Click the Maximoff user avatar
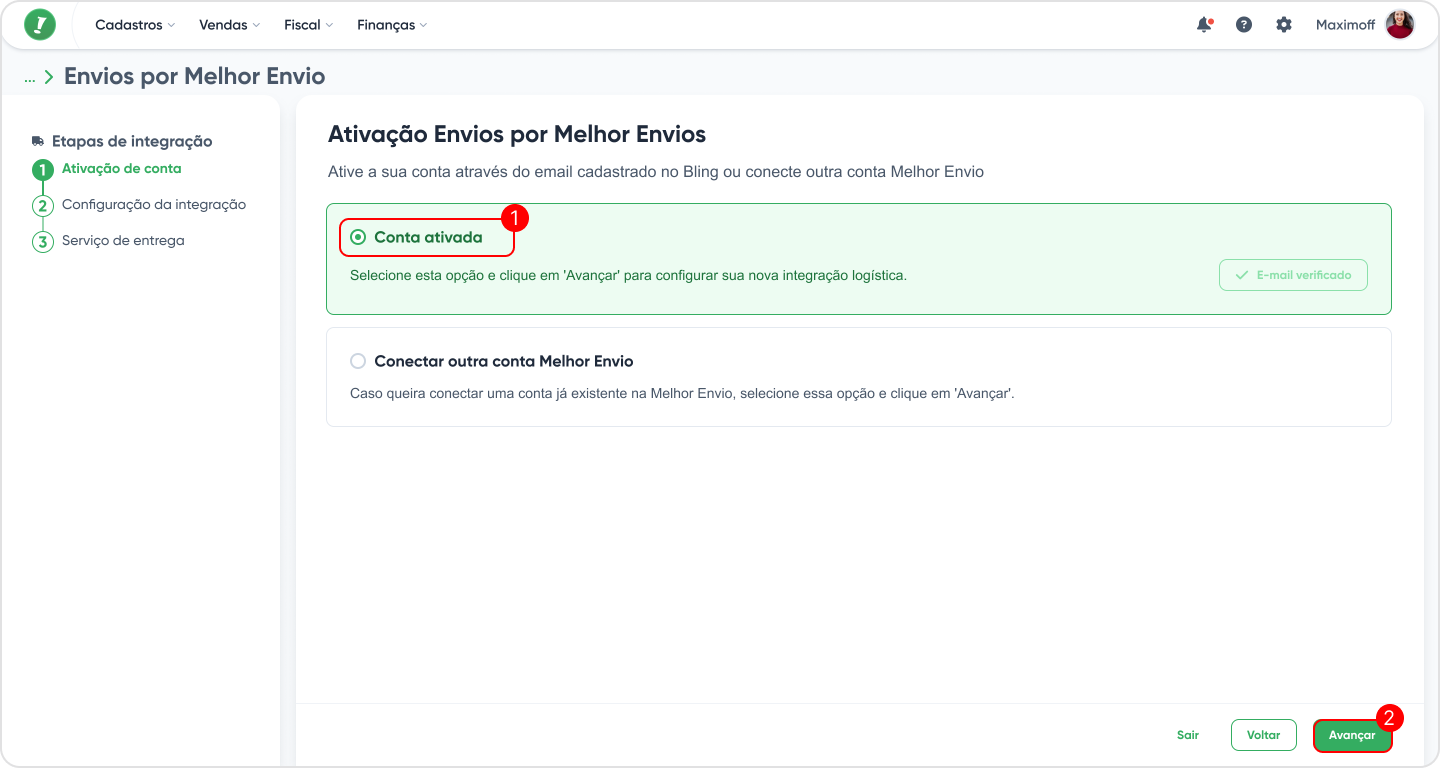The width and height of the screenshot is (1440, 768). 1400,25
